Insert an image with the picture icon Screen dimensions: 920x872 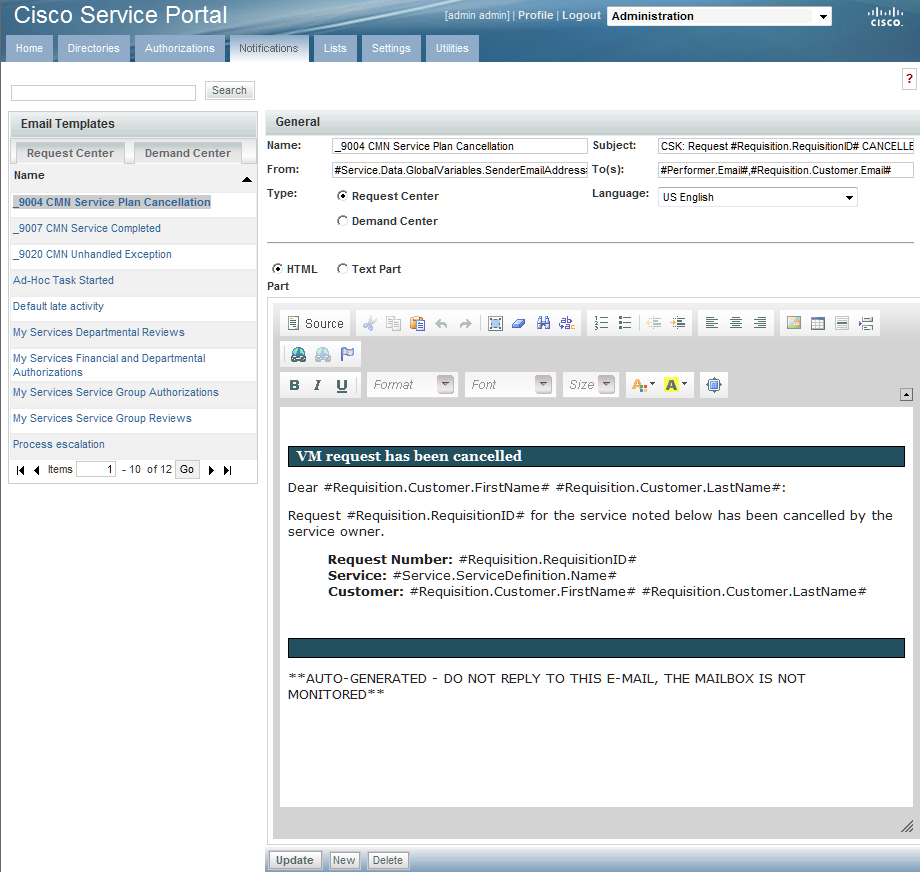794,323
